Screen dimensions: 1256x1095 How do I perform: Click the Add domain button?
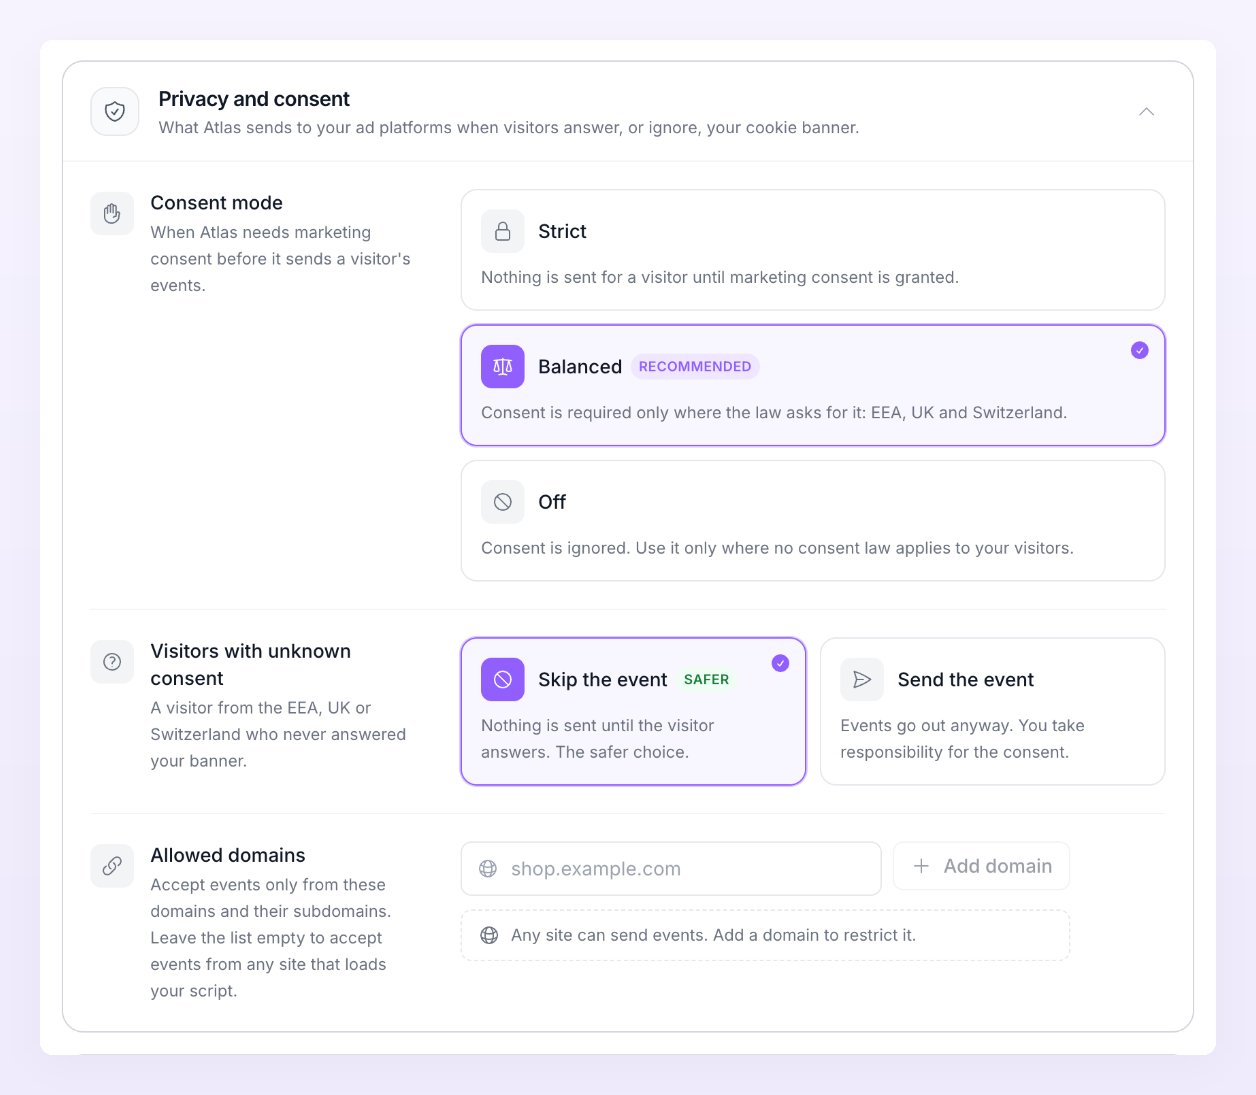click(981, 866)
